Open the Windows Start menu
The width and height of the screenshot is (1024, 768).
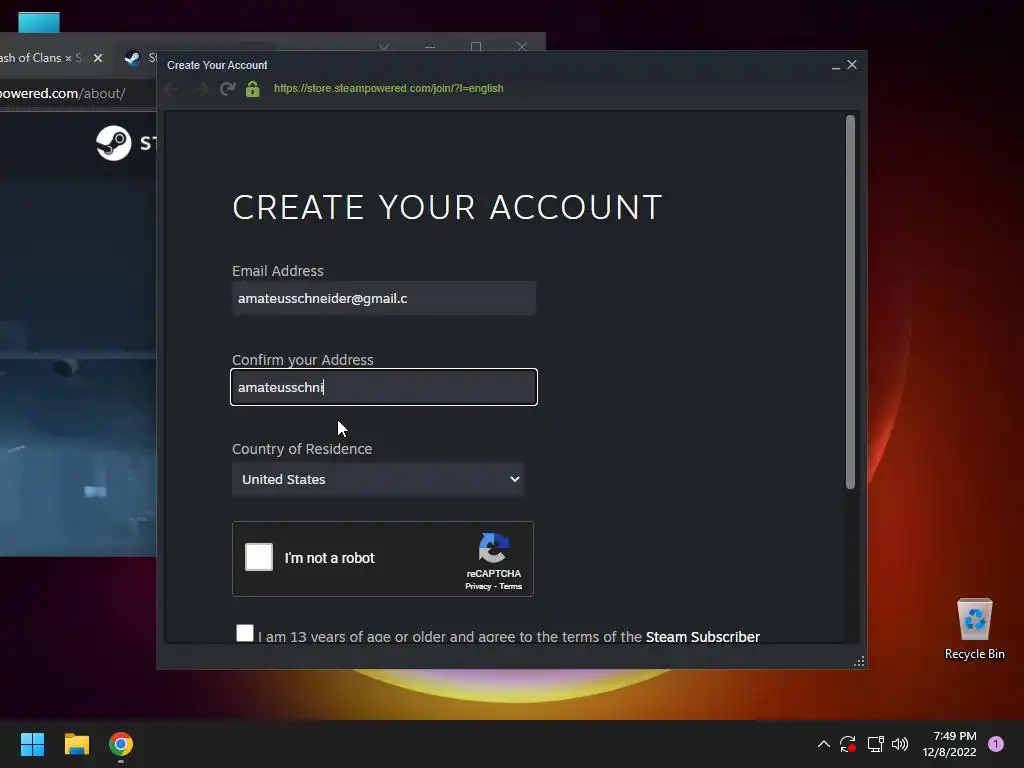(x=32, y=744)
